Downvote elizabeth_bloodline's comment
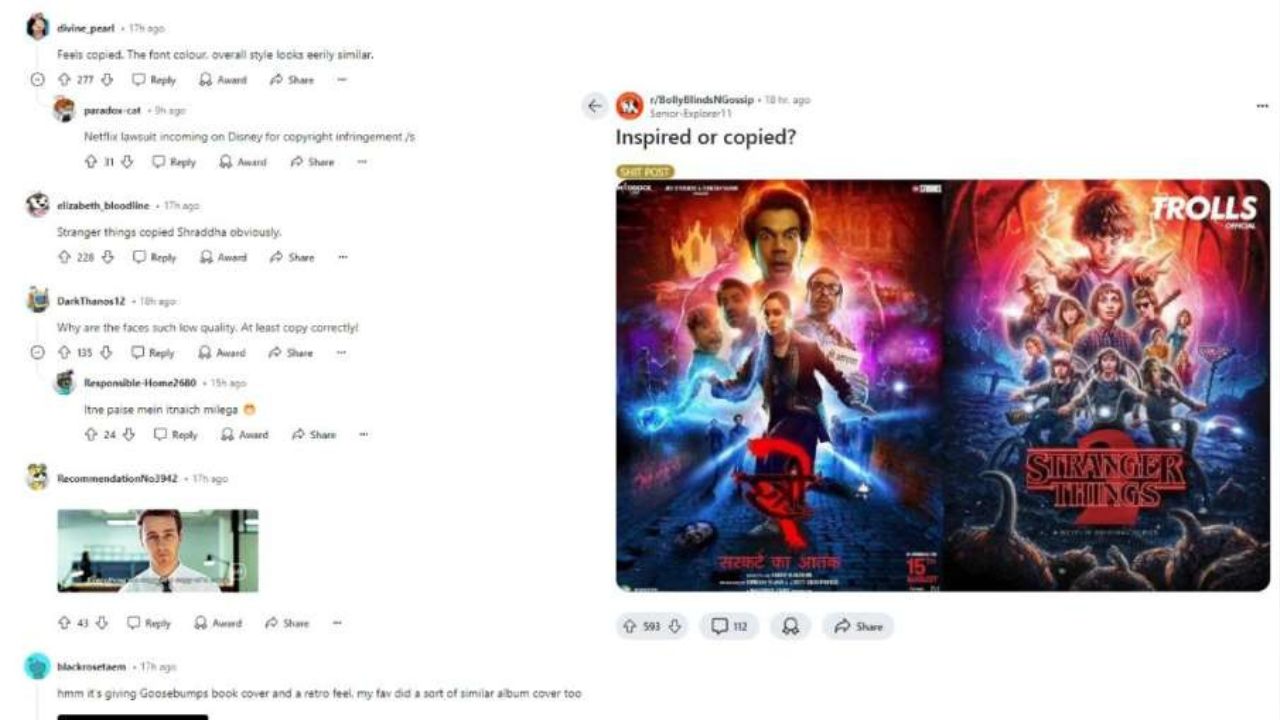 click(x=109, y=257)
